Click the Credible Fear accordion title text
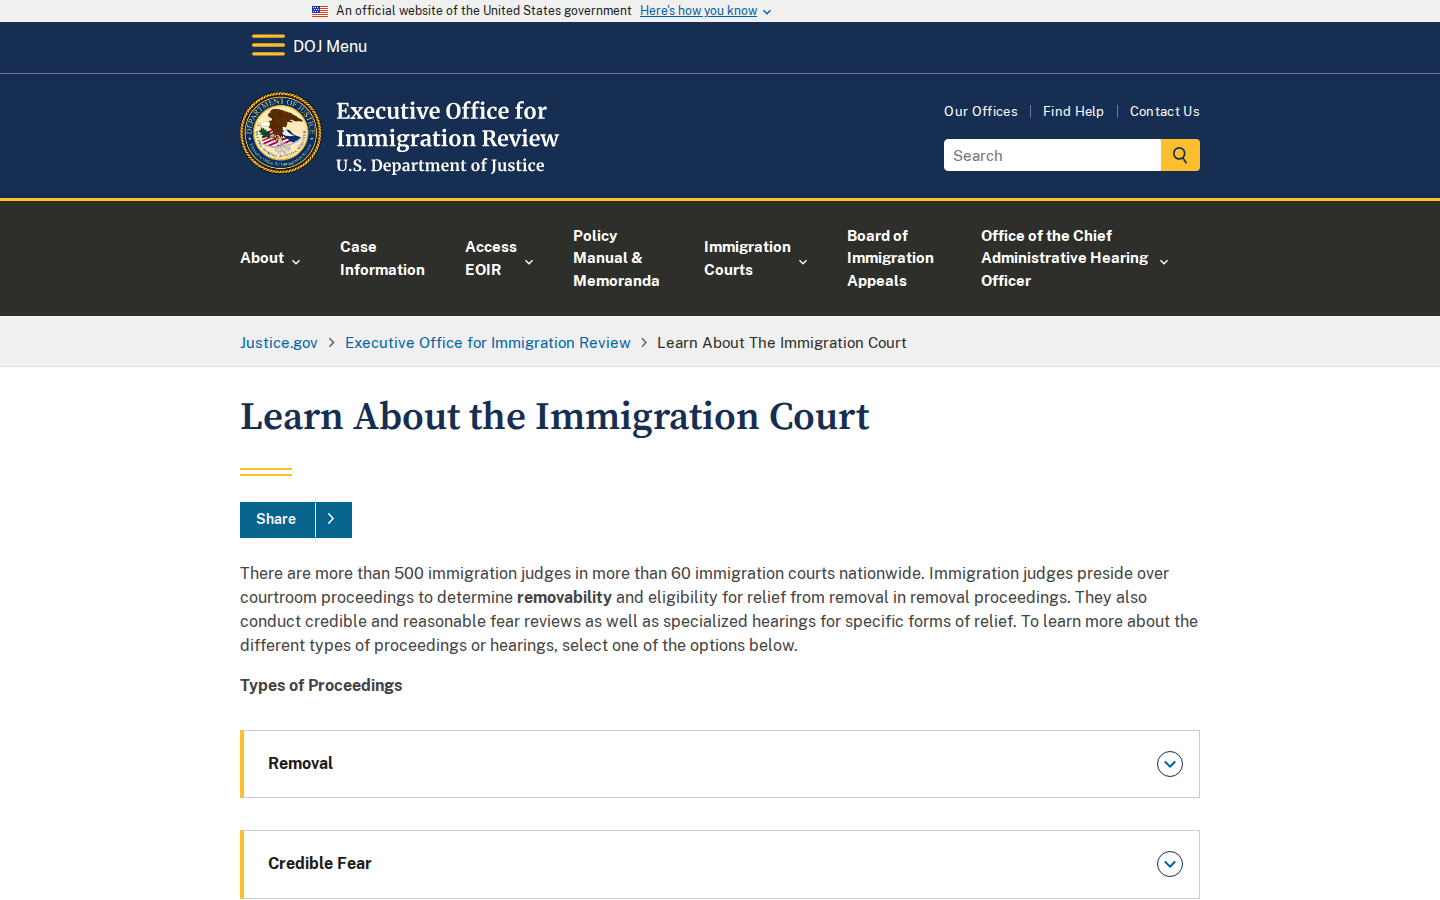The image size is (1440, 900). coord(320,863)
